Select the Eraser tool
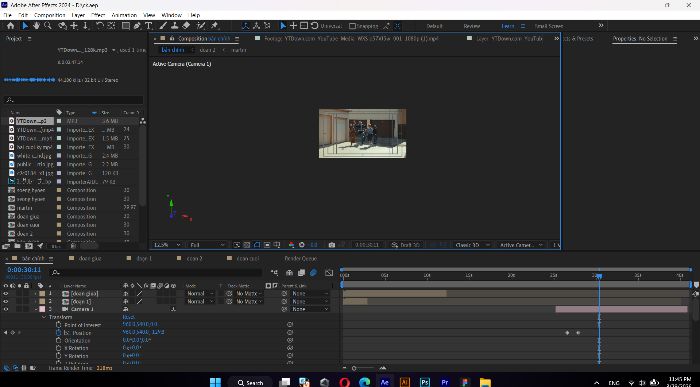Image resolution: width=700 pixels, height=387 pixels. coord(186,26)
